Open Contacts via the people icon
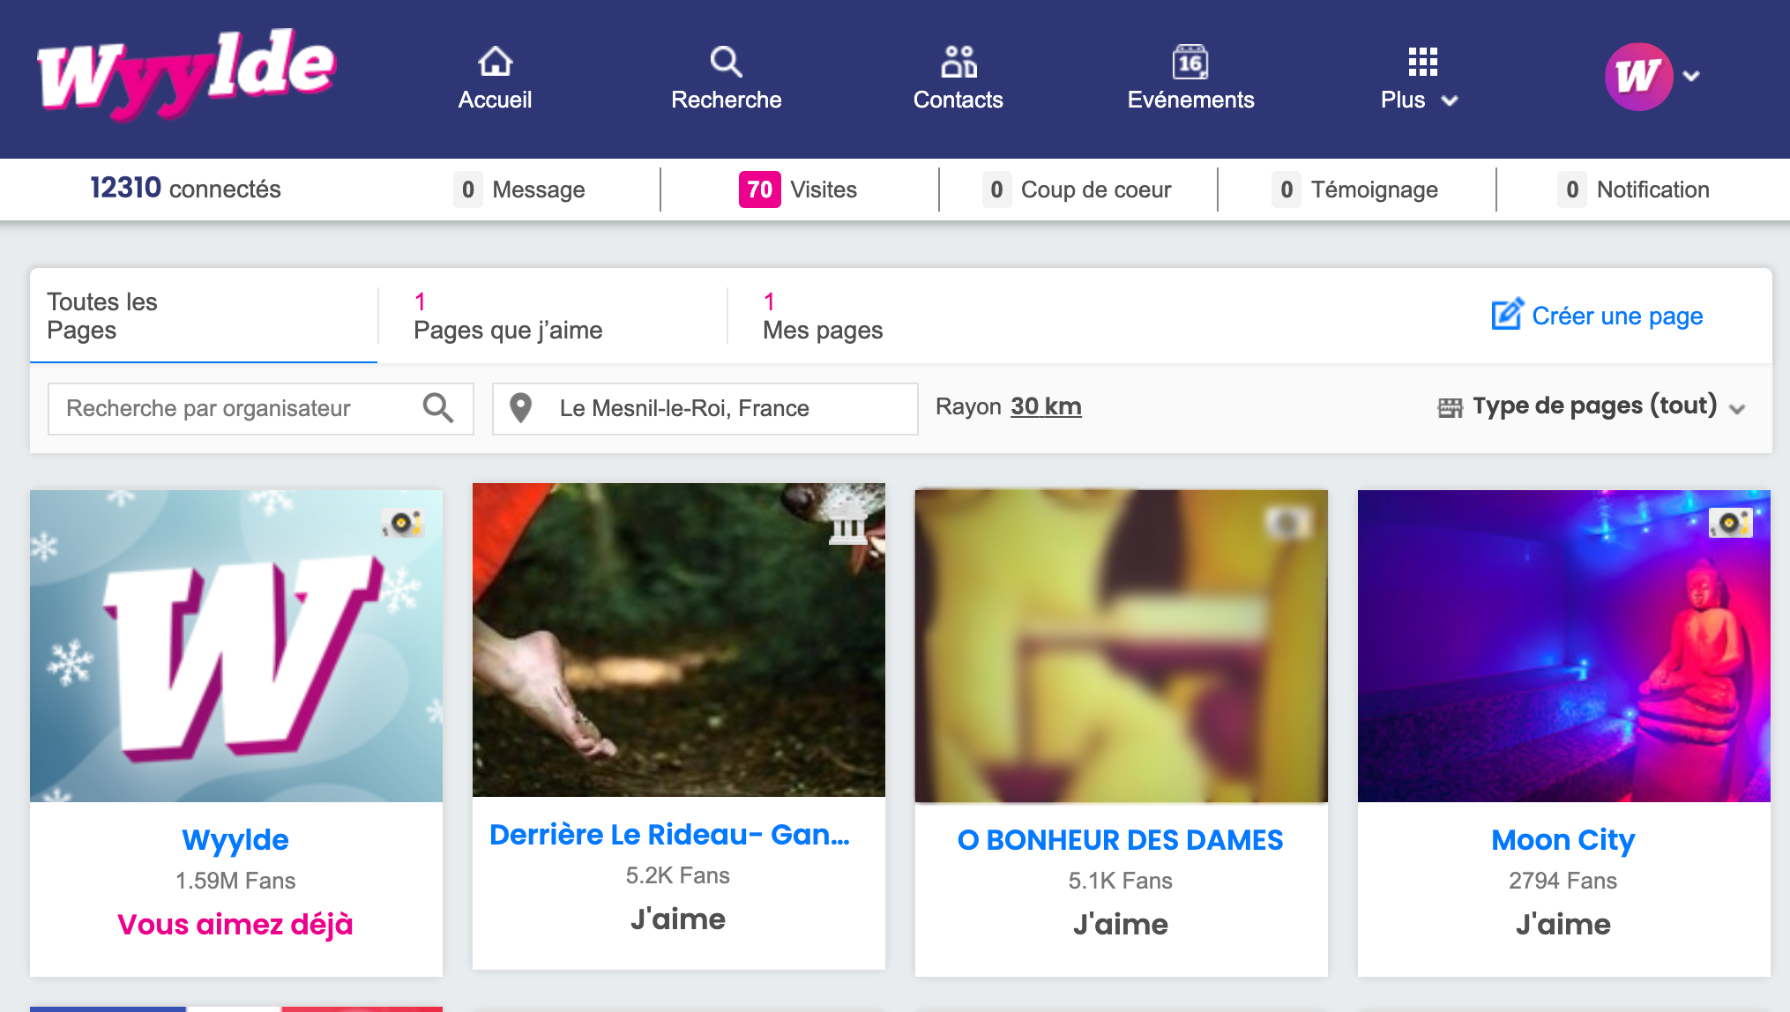The width and height of the screenshot is (1790, 1012). tap(957, 61)
